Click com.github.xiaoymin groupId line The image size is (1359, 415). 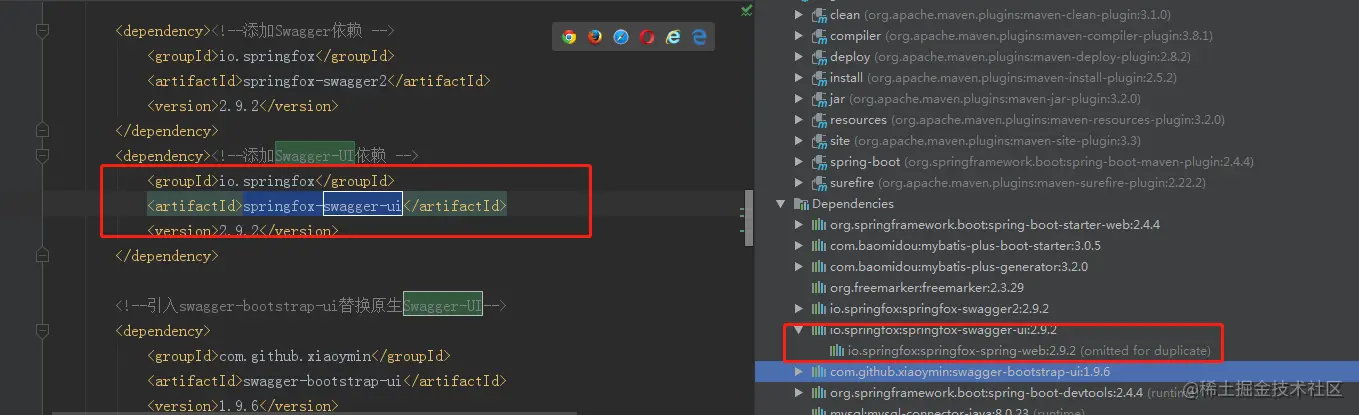(x=298, y=356)
